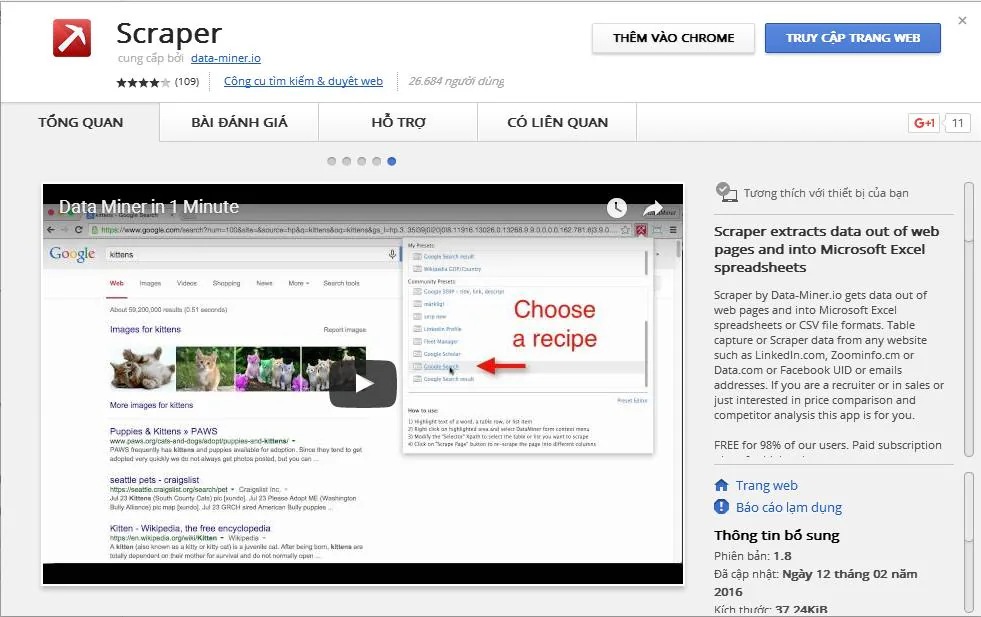This screenshot has height=617, width=981.
Task: Switch to the TỔNG QUAN tab
Action: click(80, 123)
